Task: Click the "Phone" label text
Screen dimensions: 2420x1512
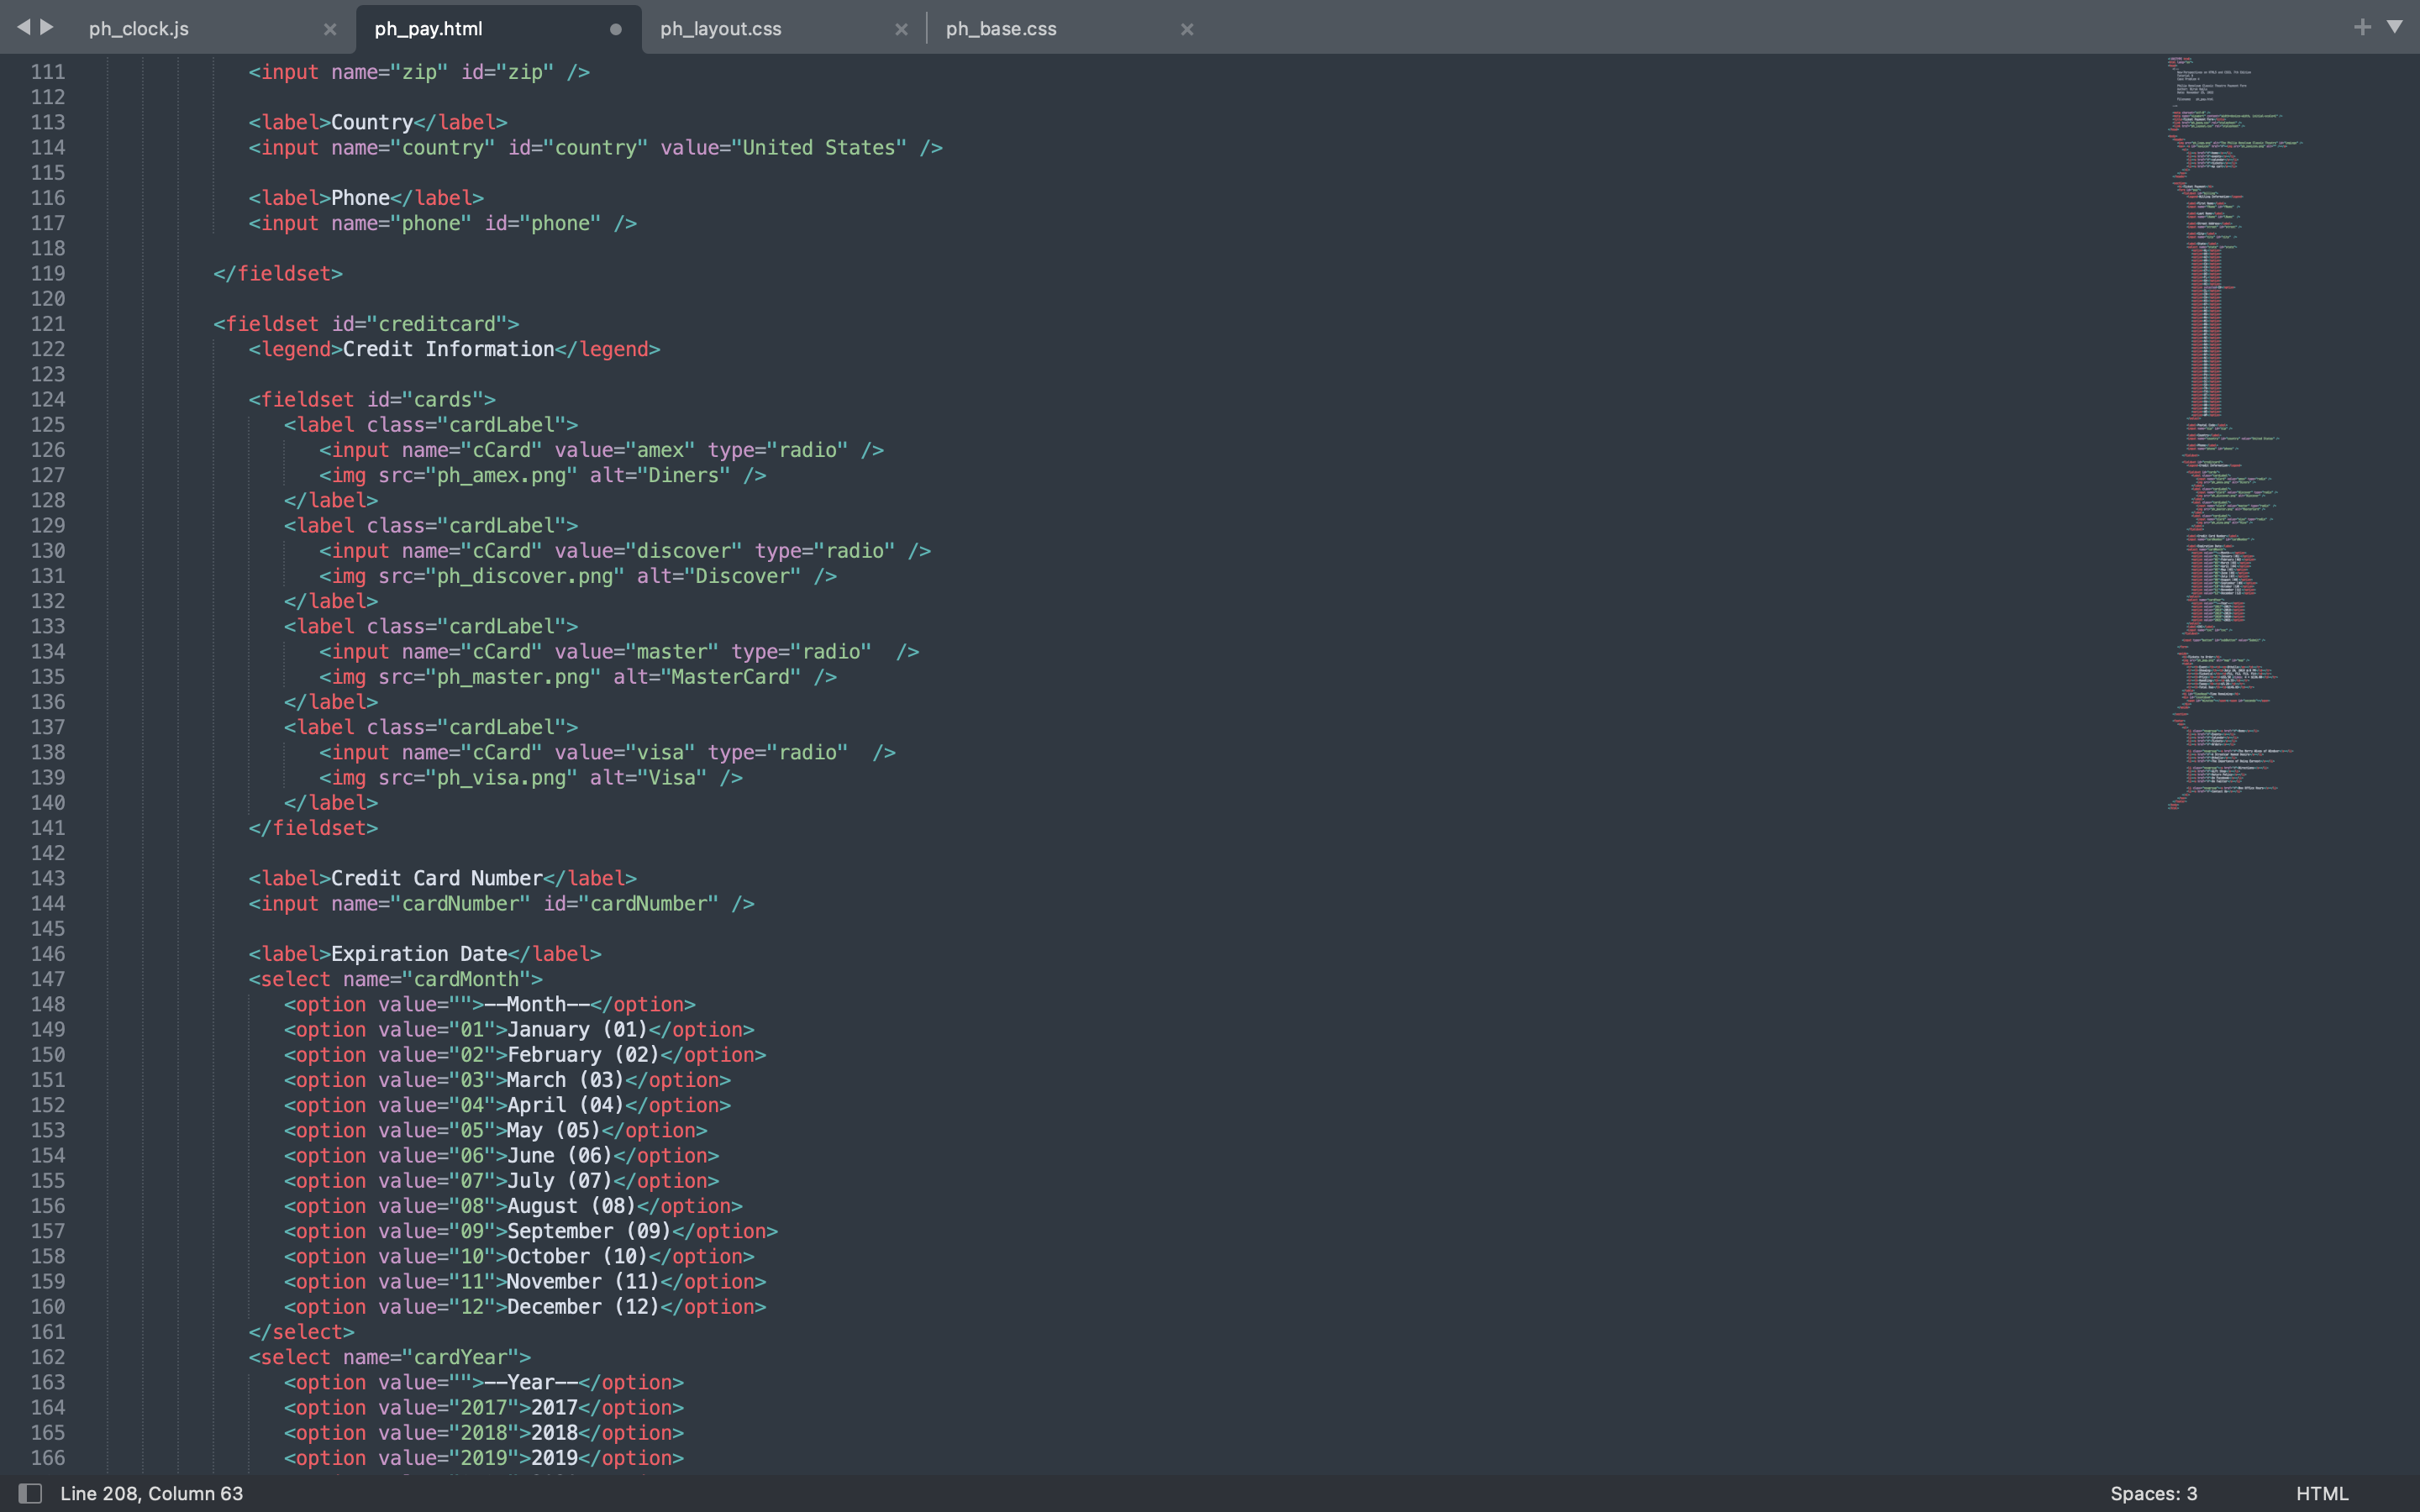Action: click(x=360, y=198)
